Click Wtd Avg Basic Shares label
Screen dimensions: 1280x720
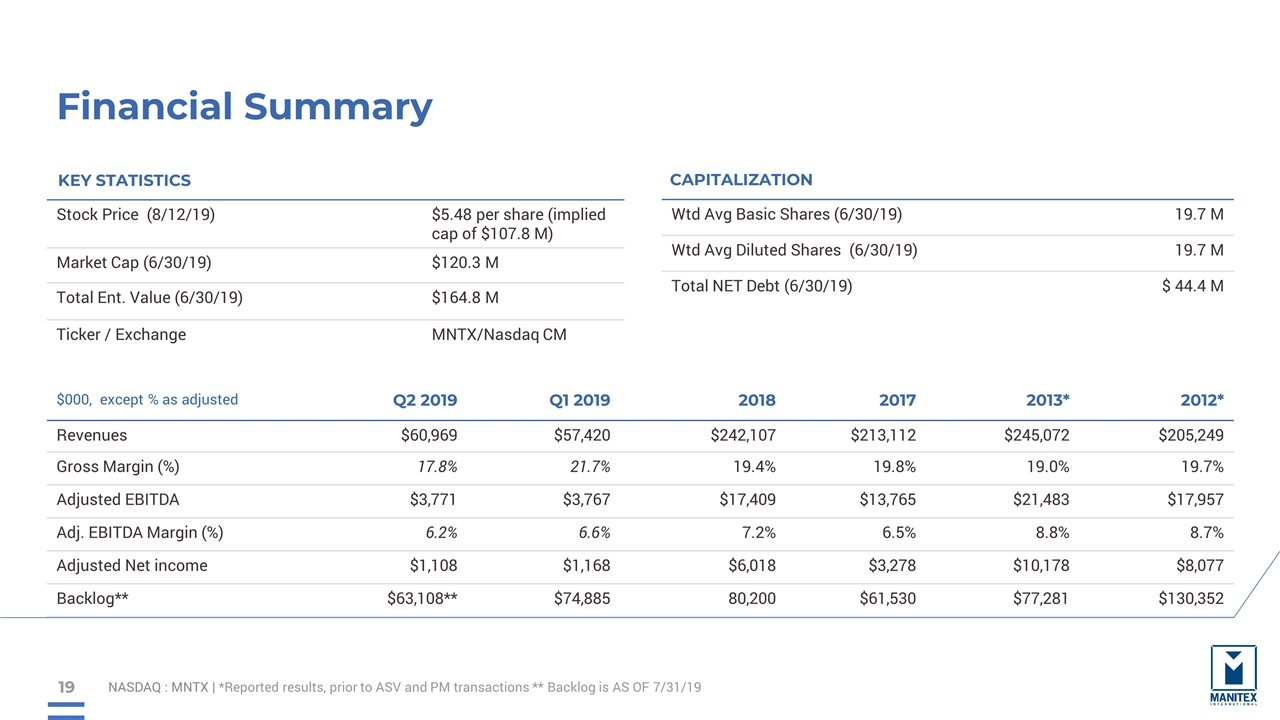tap(786, 214)
